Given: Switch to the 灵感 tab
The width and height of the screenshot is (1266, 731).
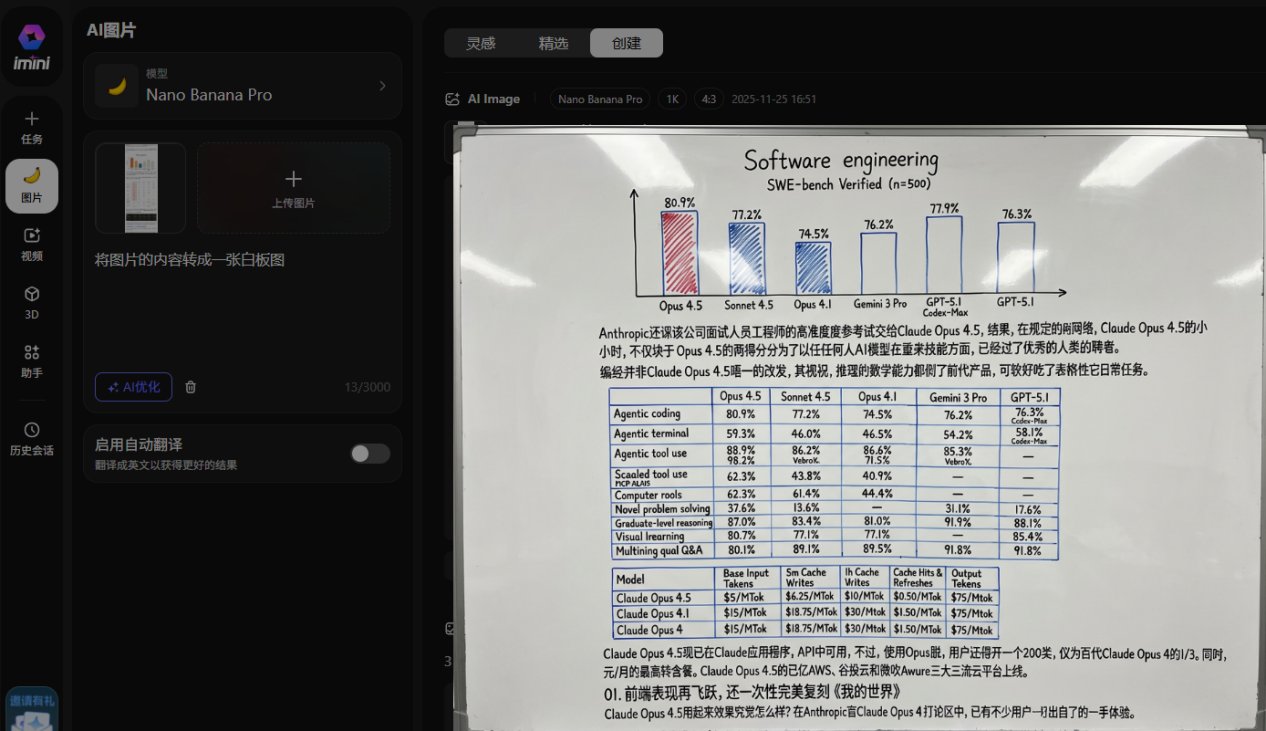Looking at the screenshot, I should tap(481, 43).
